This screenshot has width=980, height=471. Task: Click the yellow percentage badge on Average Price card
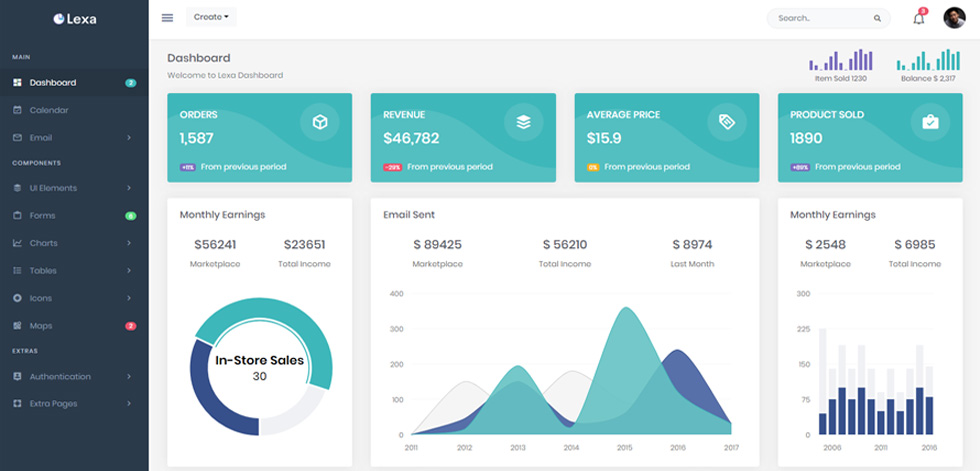click(x=592, y=167)
